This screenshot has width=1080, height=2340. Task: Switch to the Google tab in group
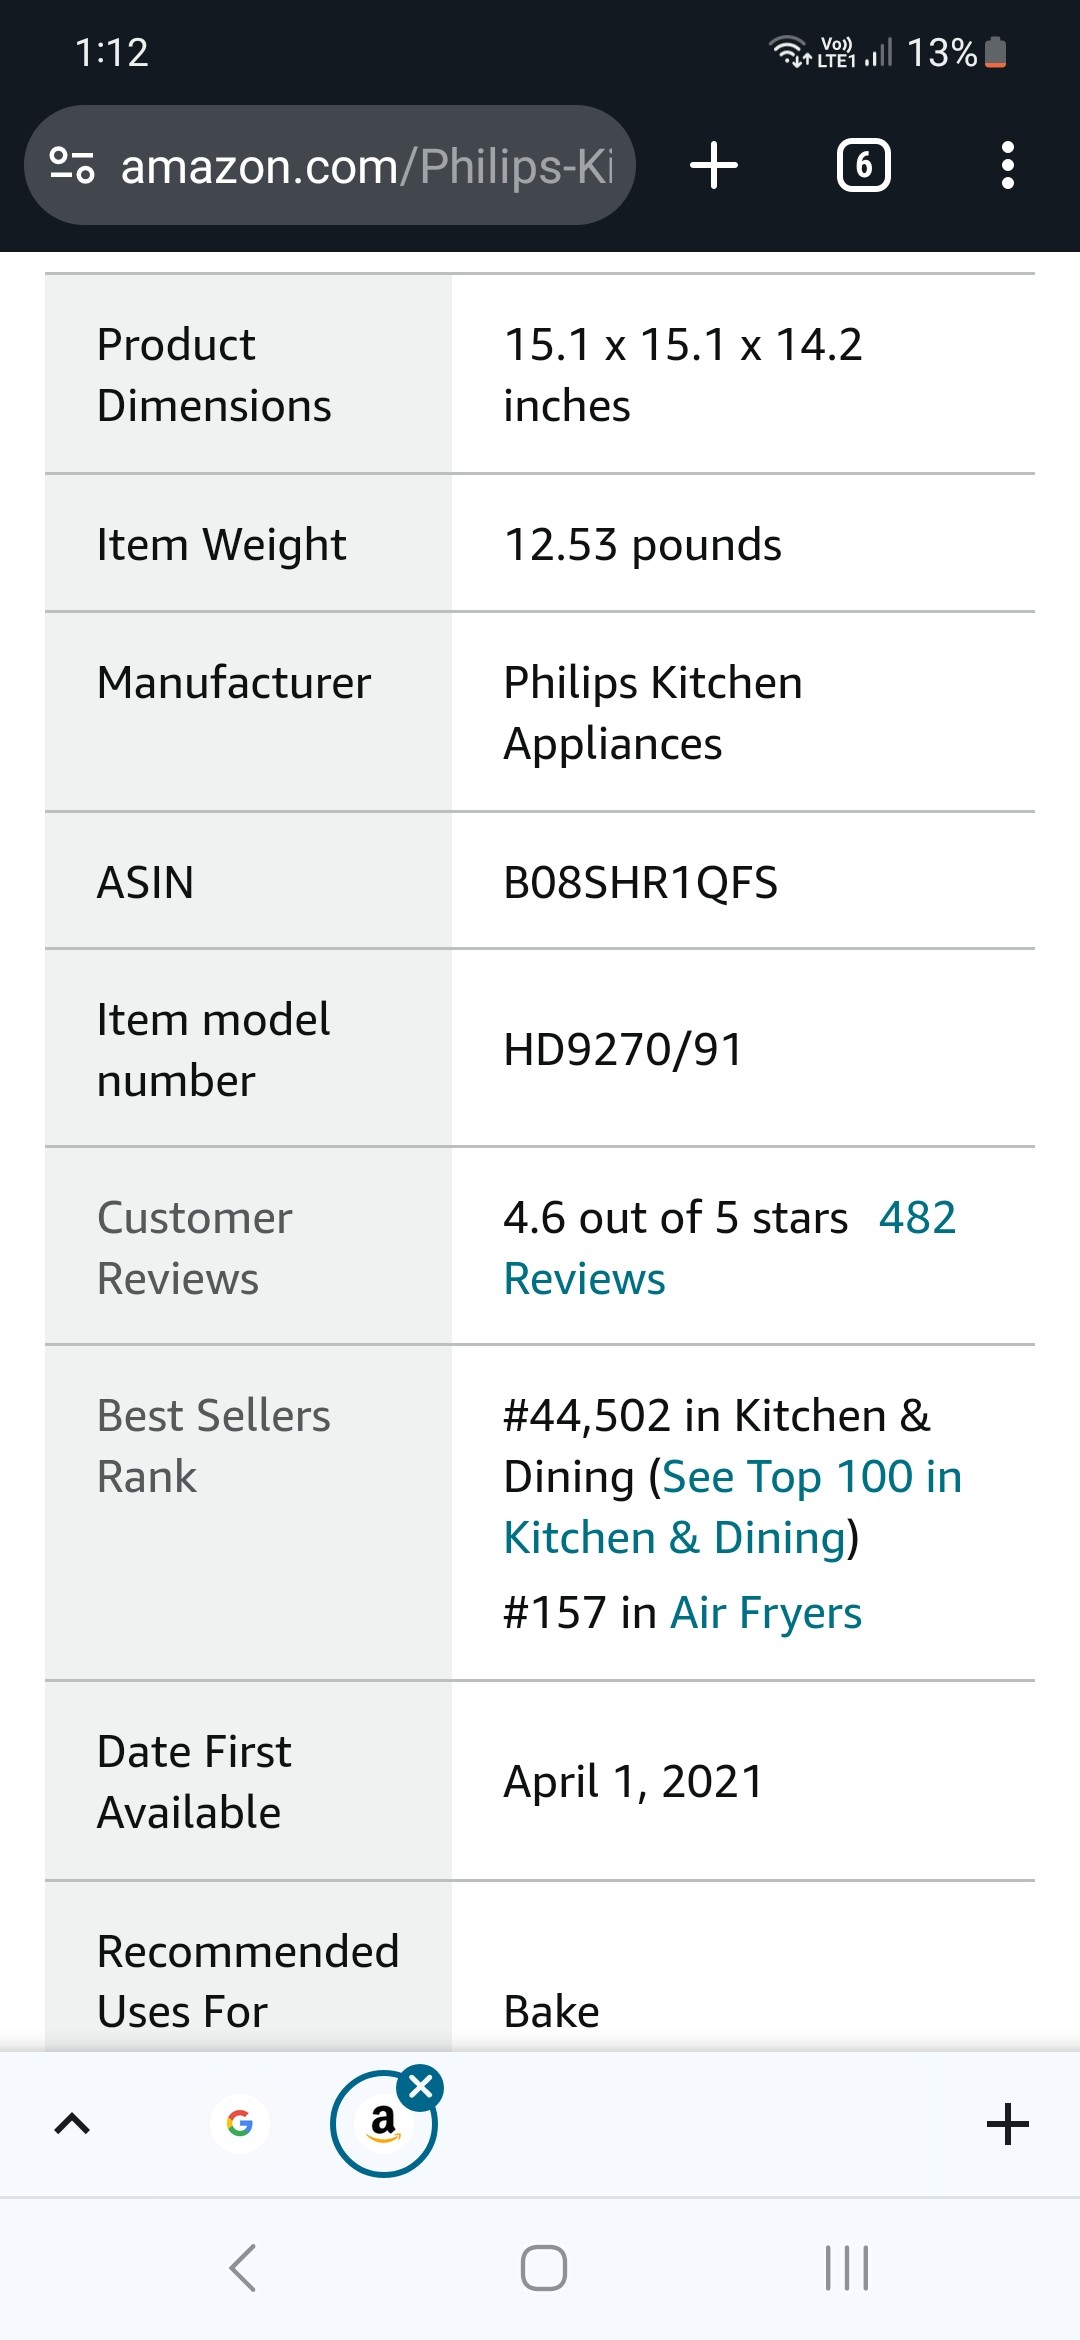click(x=240, y=2123)
